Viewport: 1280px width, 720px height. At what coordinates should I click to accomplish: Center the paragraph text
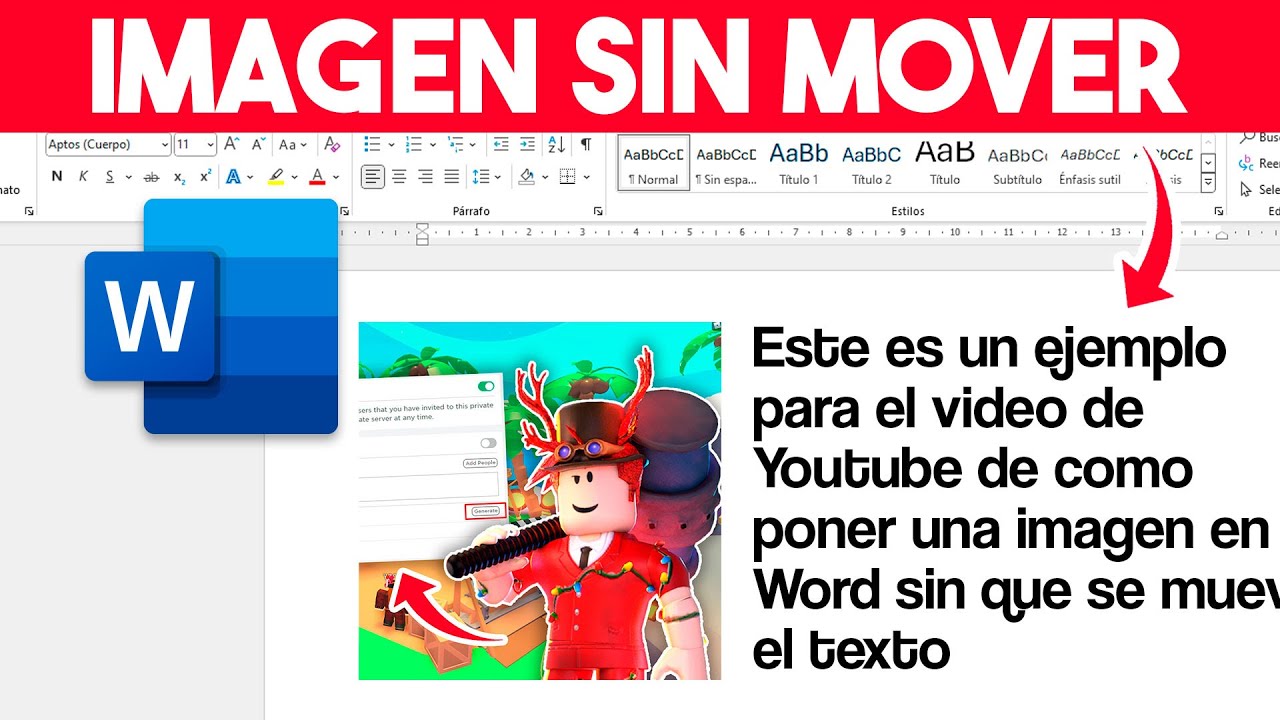399,177
